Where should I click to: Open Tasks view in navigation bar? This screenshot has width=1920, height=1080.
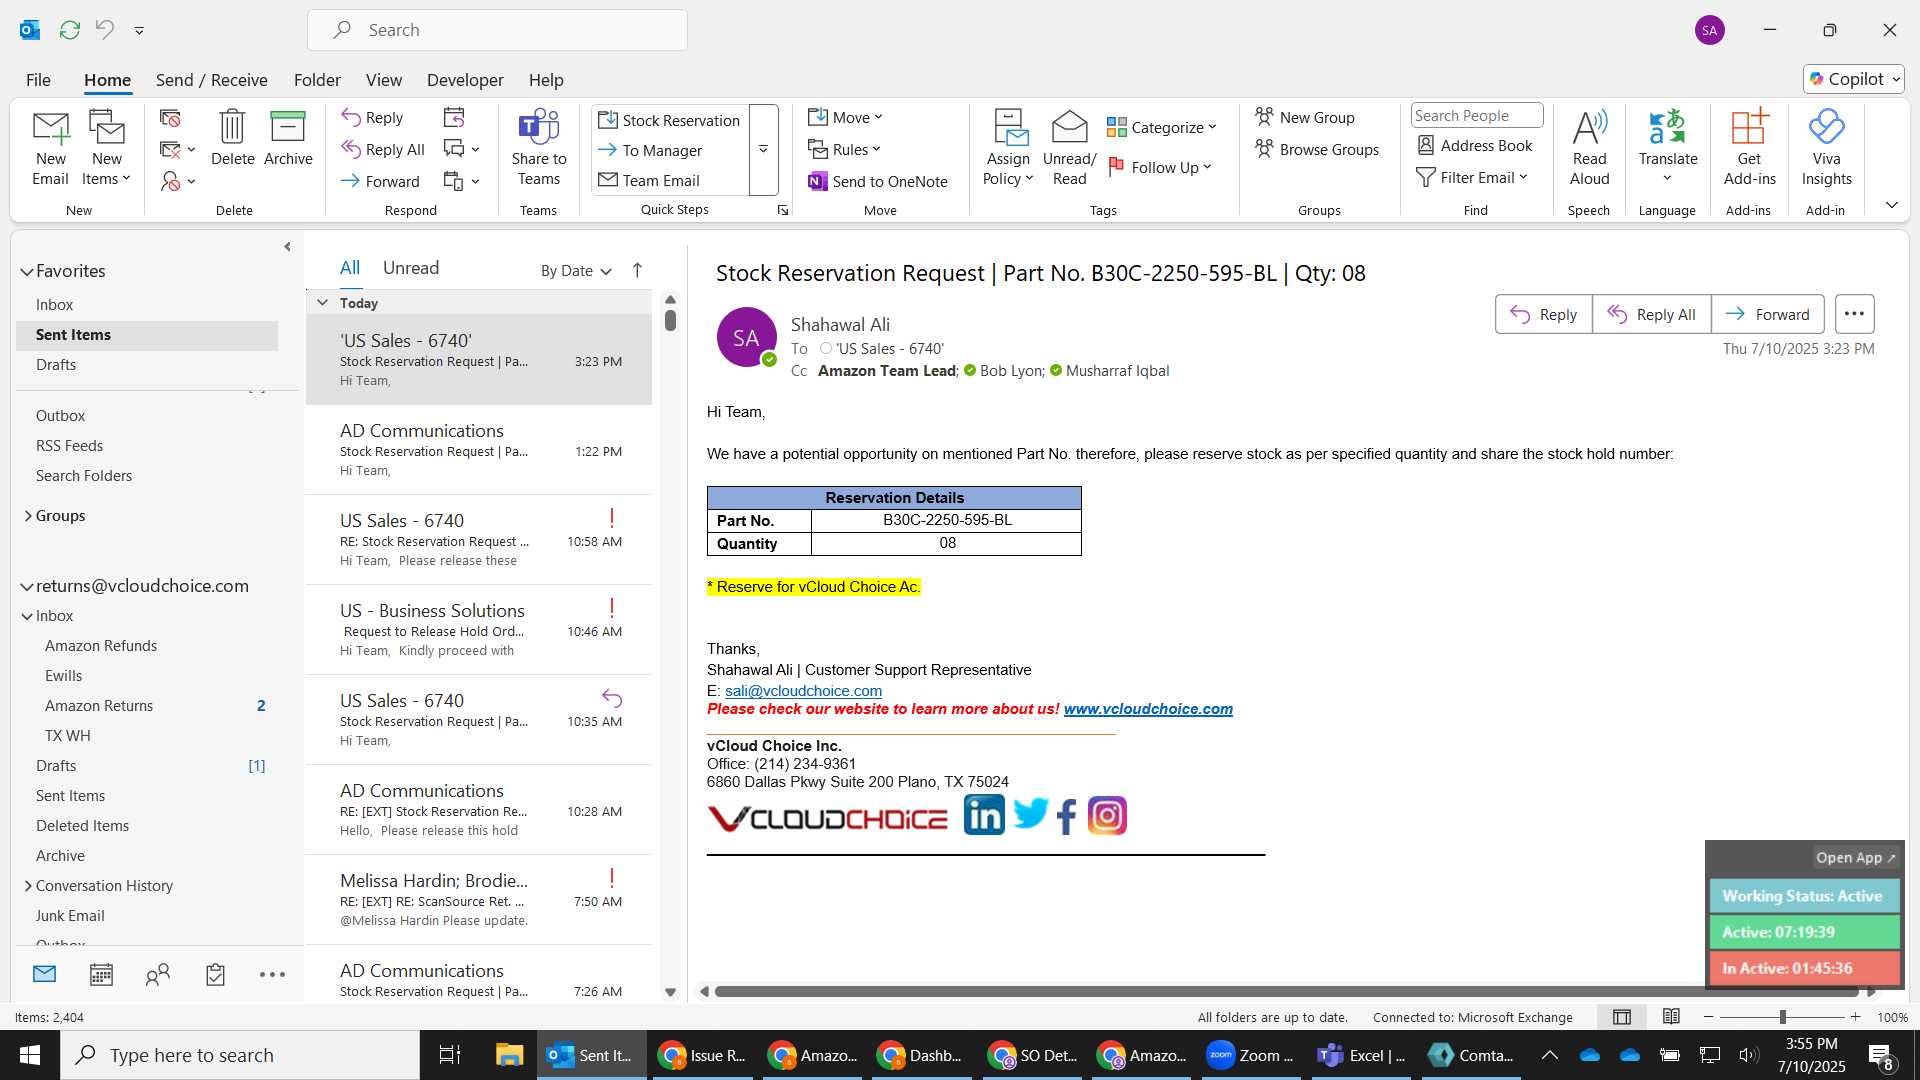tap(215, 975)
